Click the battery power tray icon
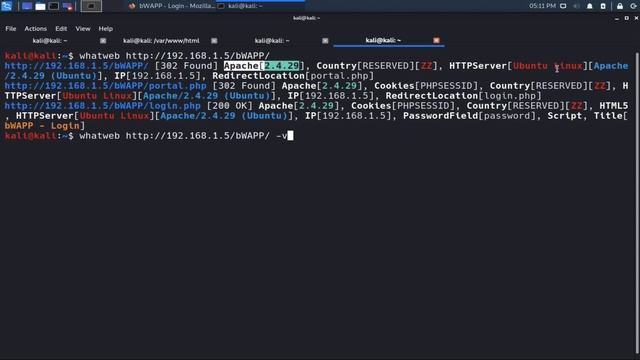The width and height of the screenshot is (640, 360). [603, 6]
